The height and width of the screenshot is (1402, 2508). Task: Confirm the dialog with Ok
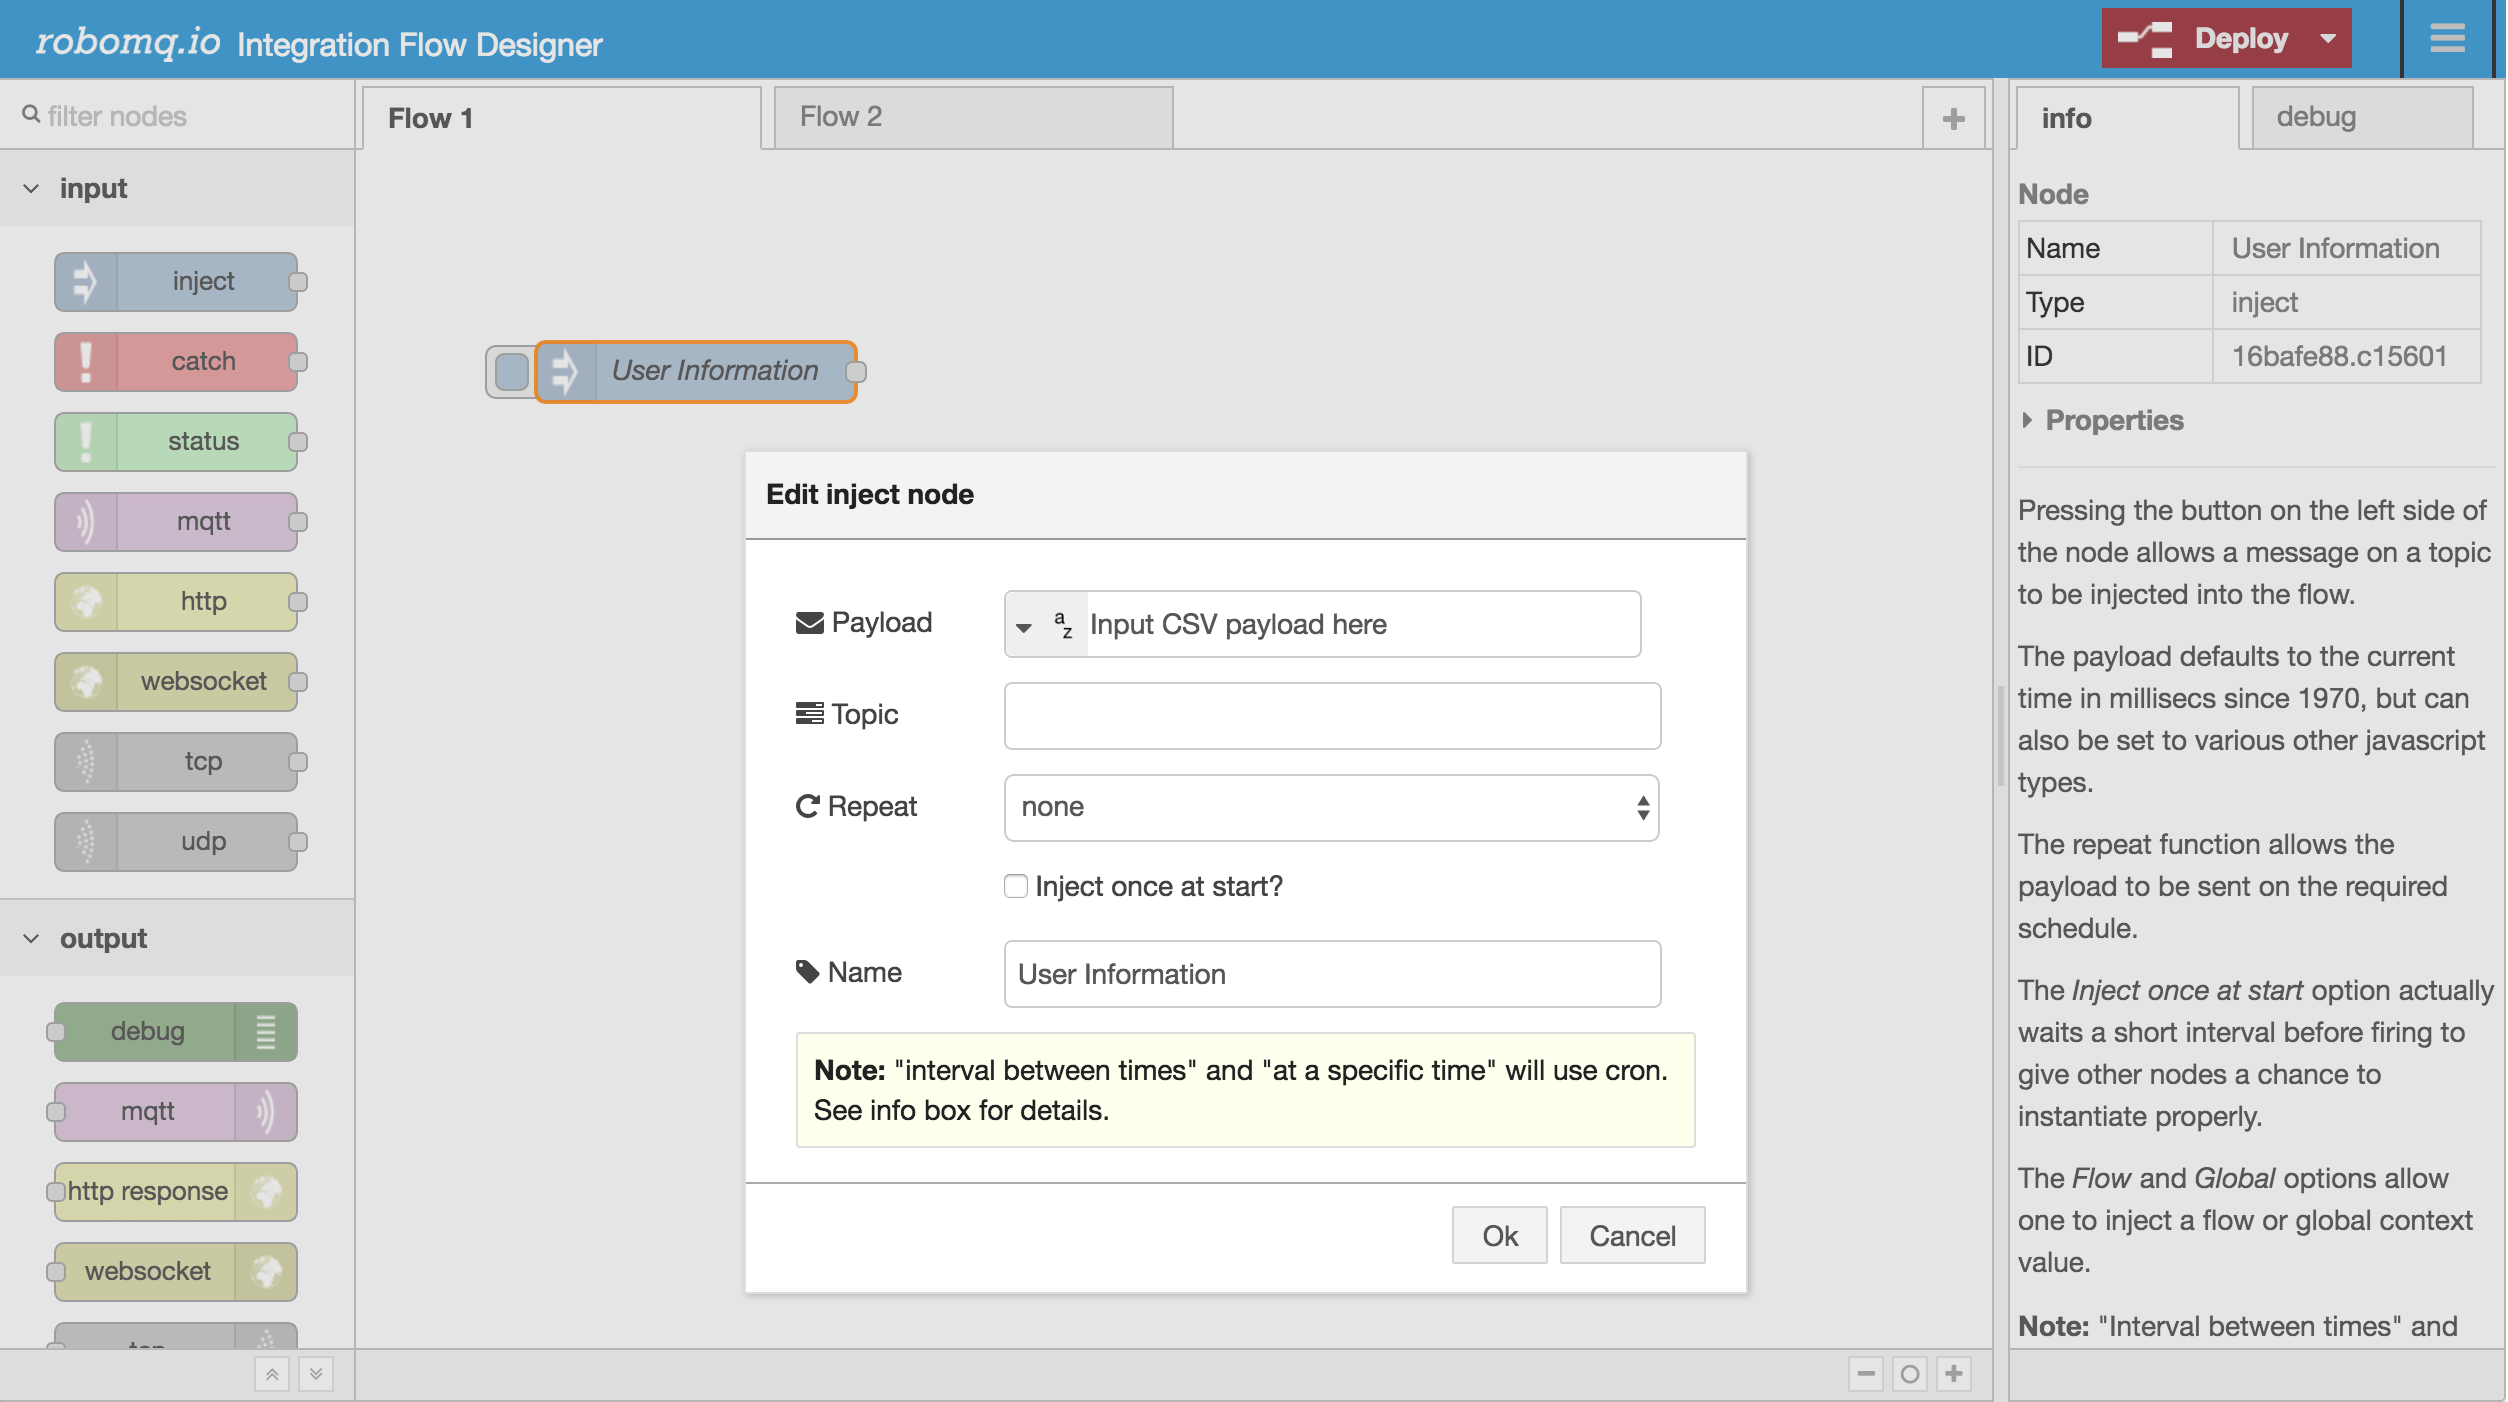pyautogui.click(x=1499, y=1236)
